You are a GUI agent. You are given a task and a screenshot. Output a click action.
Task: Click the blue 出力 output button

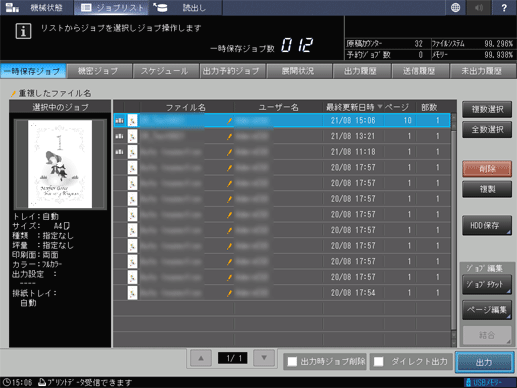tap(484, 362)
